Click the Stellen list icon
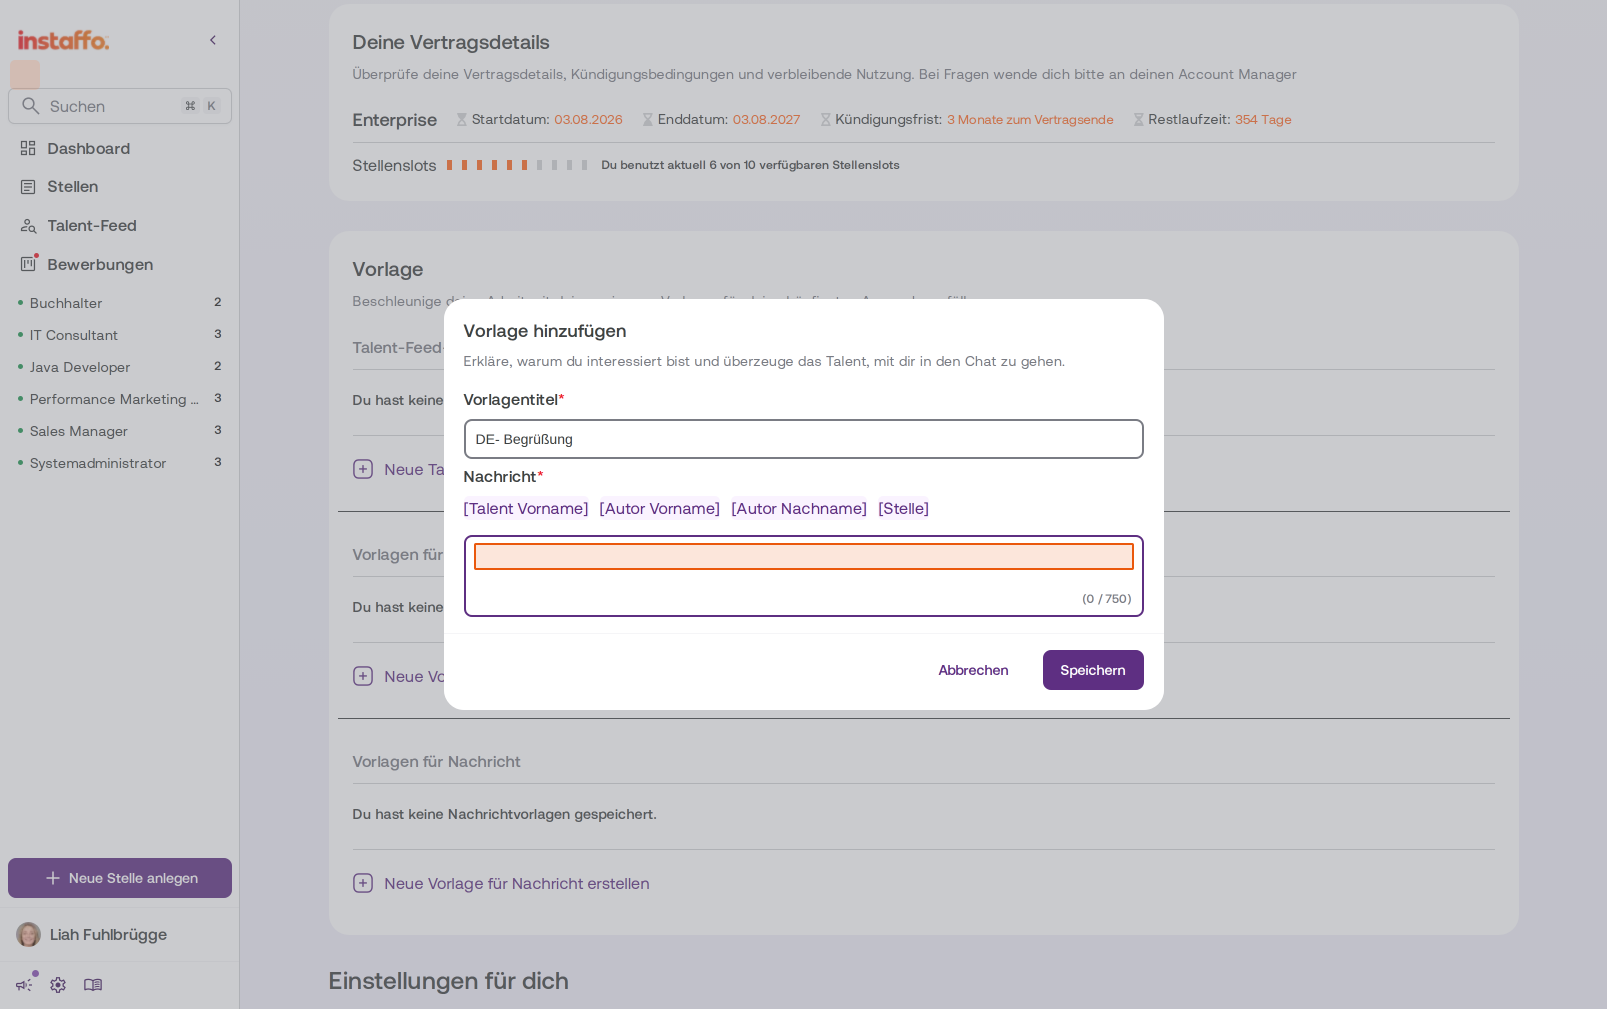The height and width of the screenshot is (1009, 1607). point(28,187)
